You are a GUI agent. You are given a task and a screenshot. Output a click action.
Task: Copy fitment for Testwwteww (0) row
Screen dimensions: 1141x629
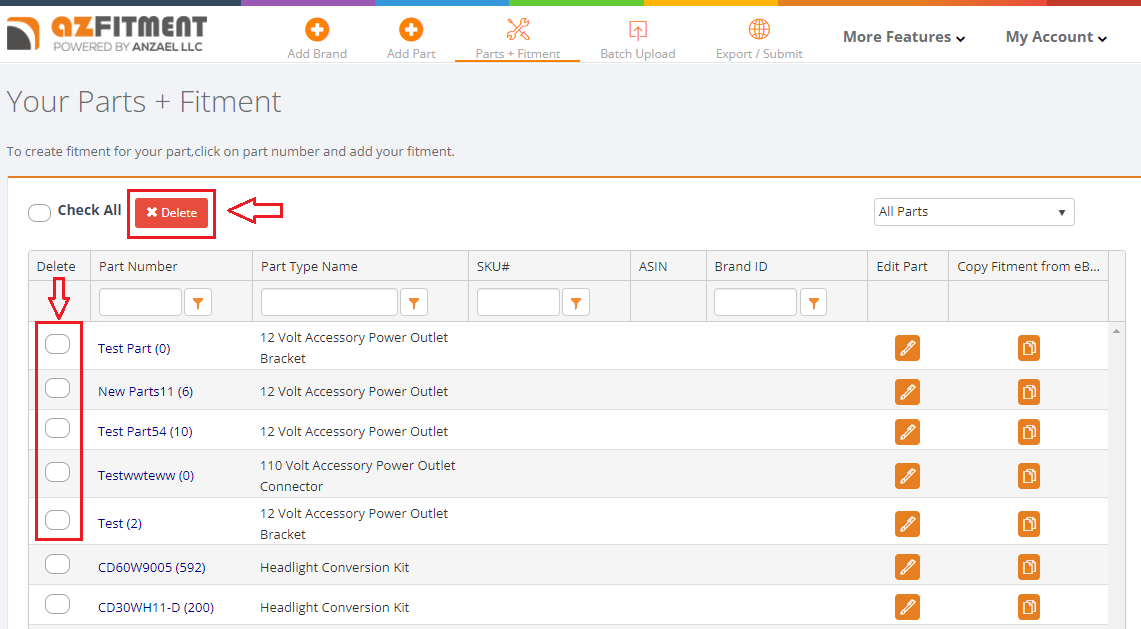point(1029,476)
